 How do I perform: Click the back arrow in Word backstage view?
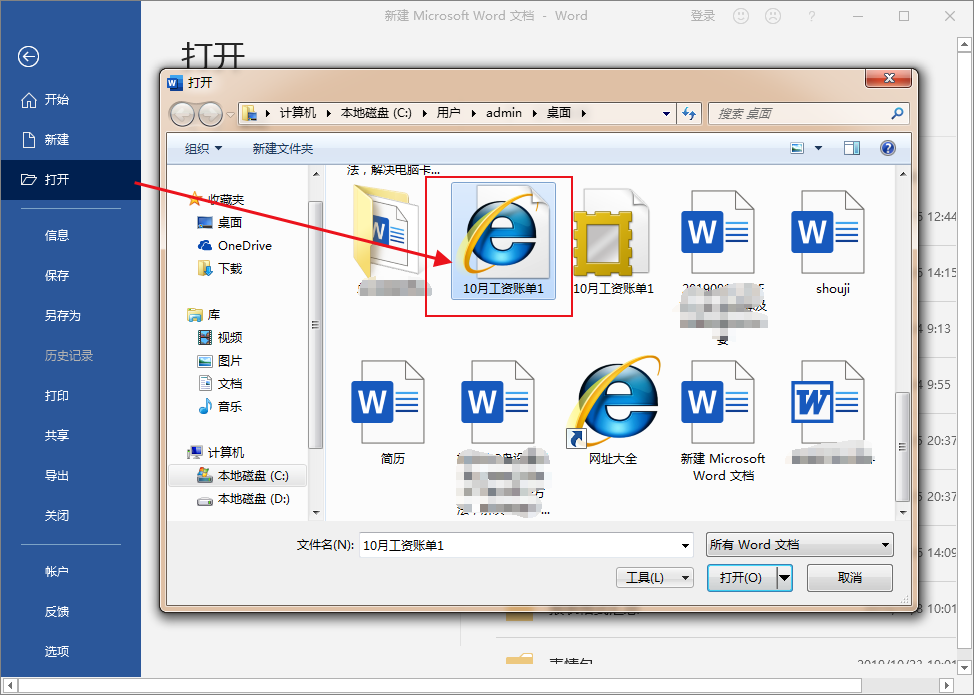tap(27, 57)
